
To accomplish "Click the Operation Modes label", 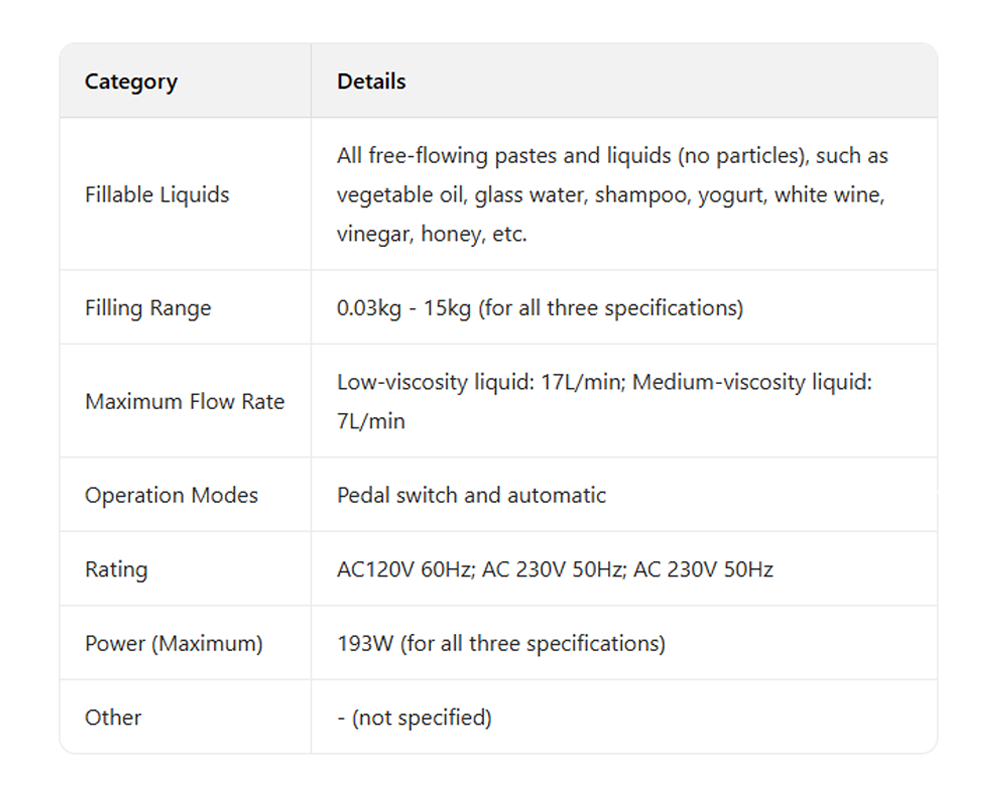I will [171, 496].
